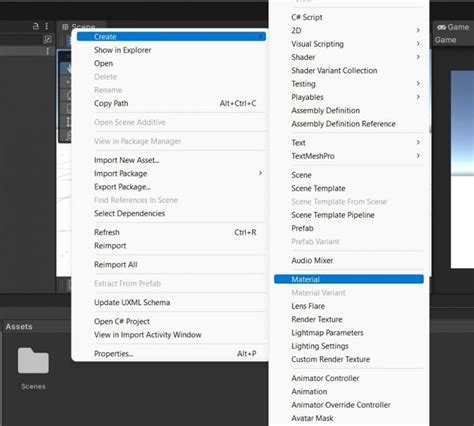Choose Reimport All
The height and width of the screenshot is (426, 474).
pyautogui.click(x=171, y=265)
